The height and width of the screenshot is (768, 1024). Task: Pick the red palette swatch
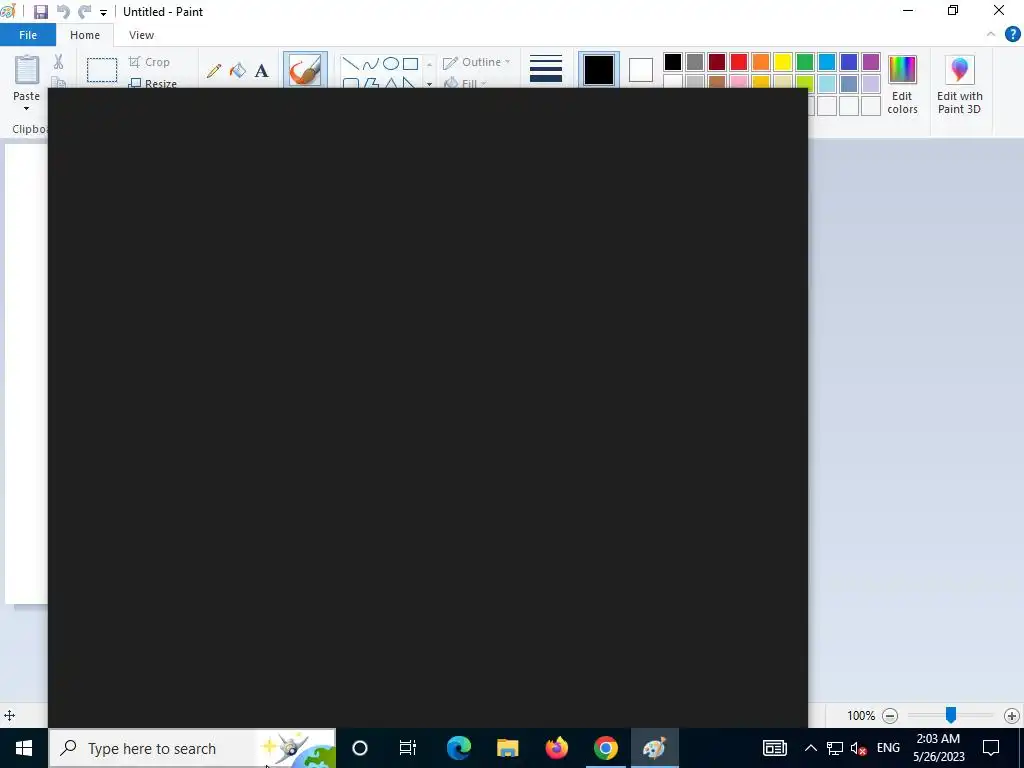739,62
